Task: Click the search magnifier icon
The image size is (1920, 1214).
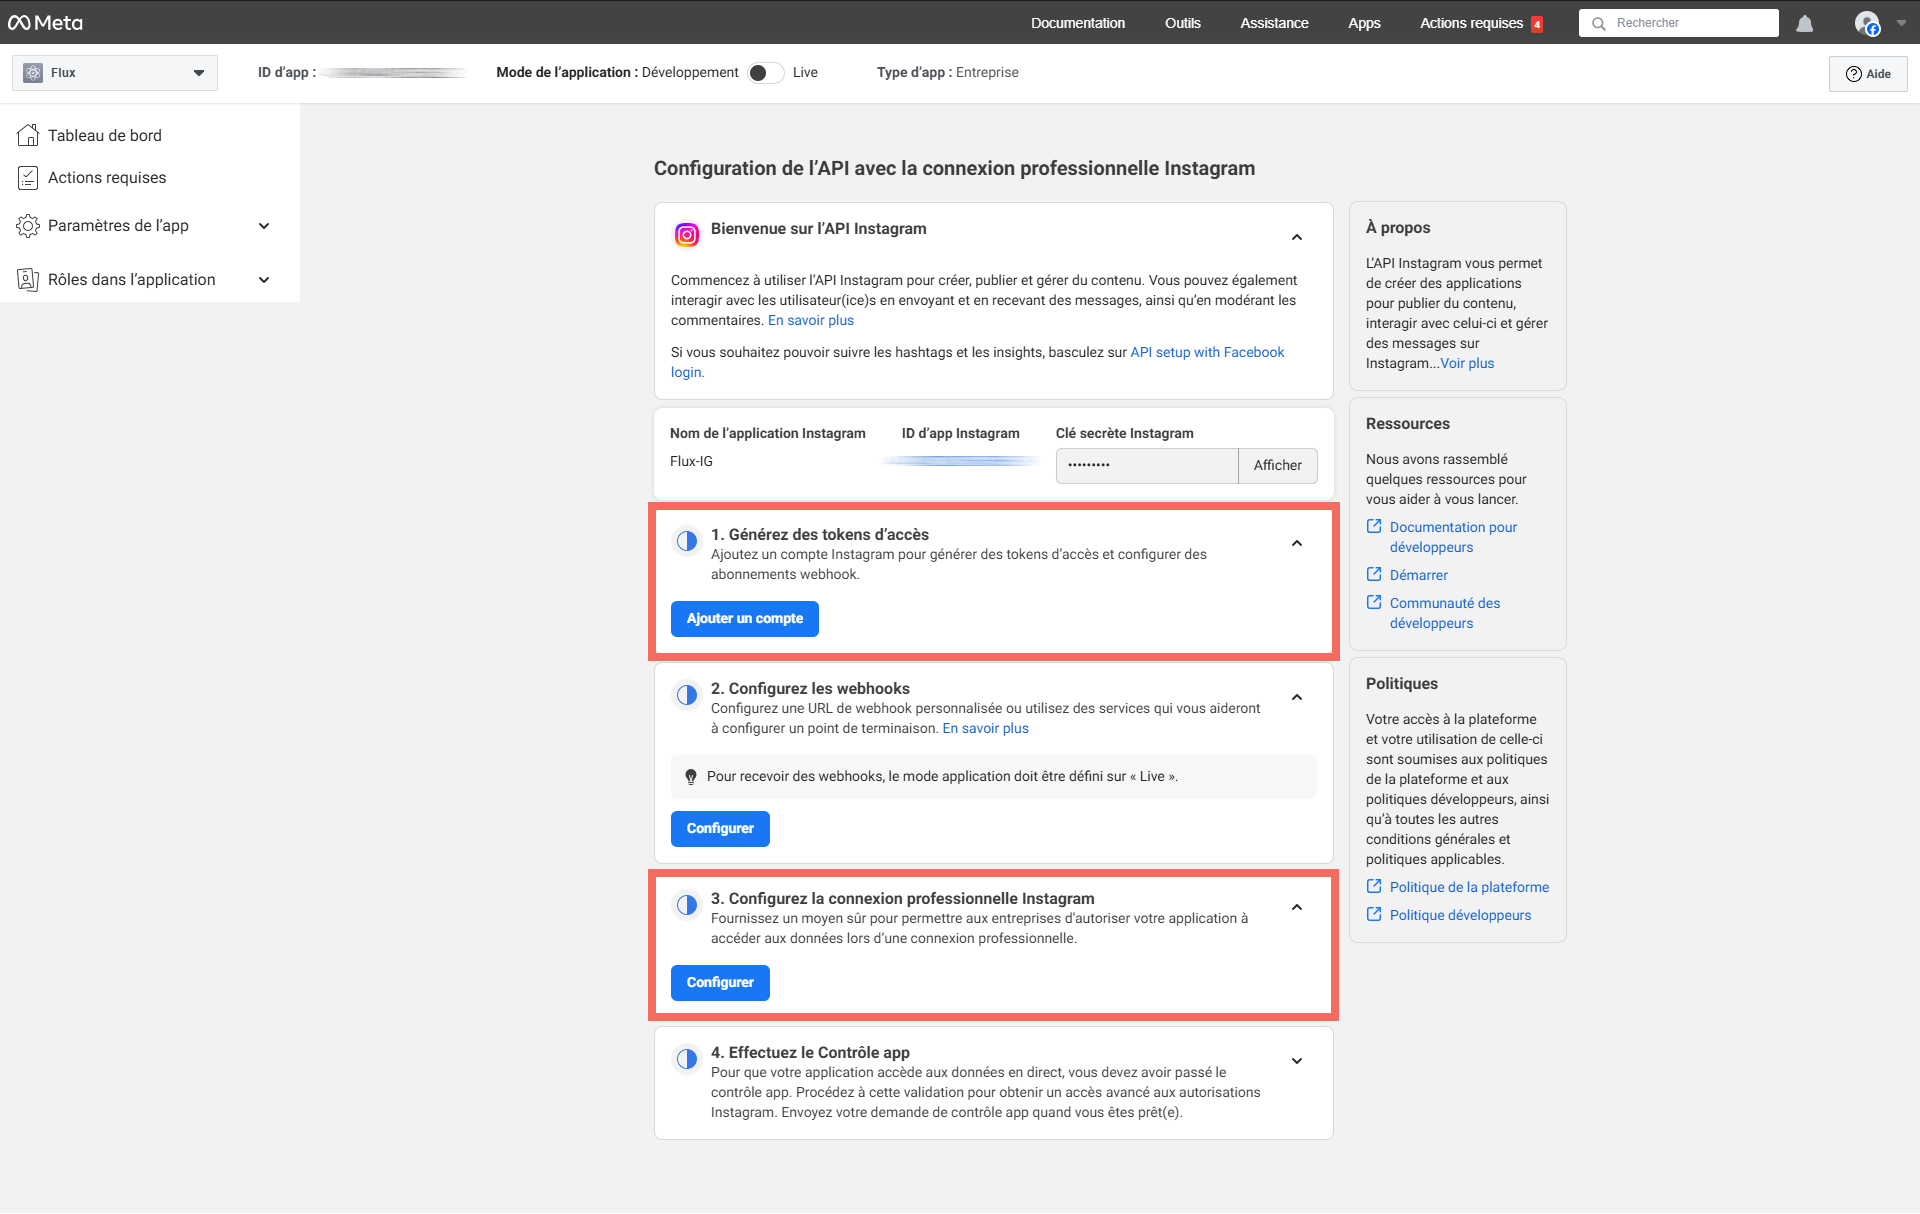Action: [x=1598, y=23]
